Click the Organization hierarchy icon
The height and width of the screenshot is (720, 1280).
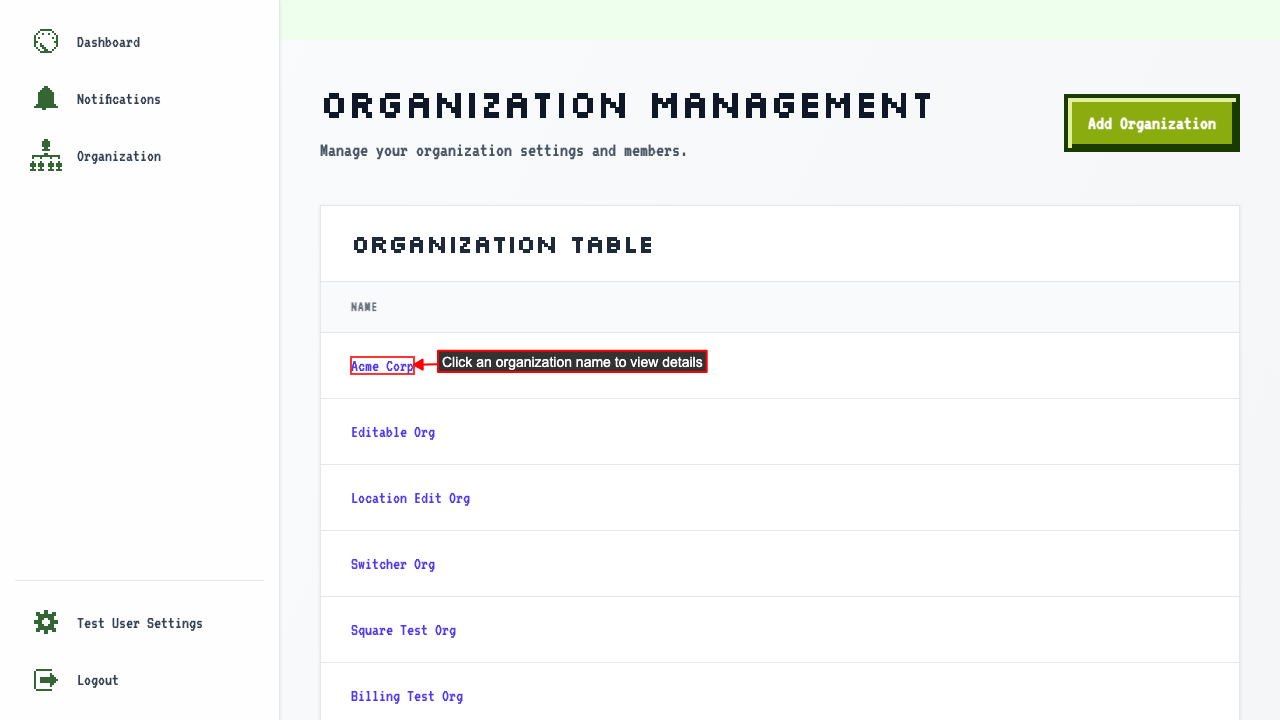pyautogui.click(x=46, y=156)
